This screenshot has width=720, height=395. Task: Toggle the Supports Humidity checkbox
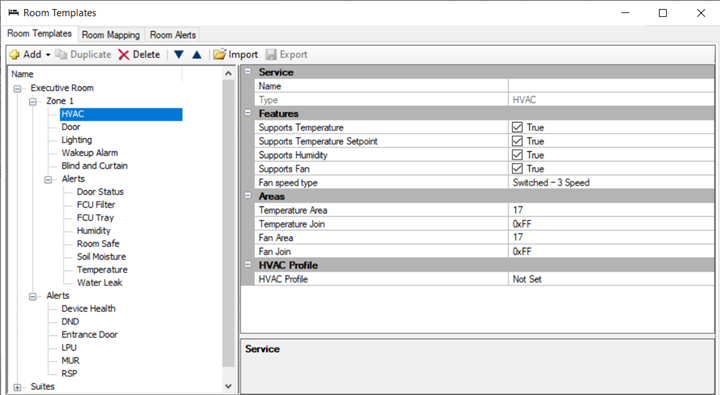[x=517, y=155]
